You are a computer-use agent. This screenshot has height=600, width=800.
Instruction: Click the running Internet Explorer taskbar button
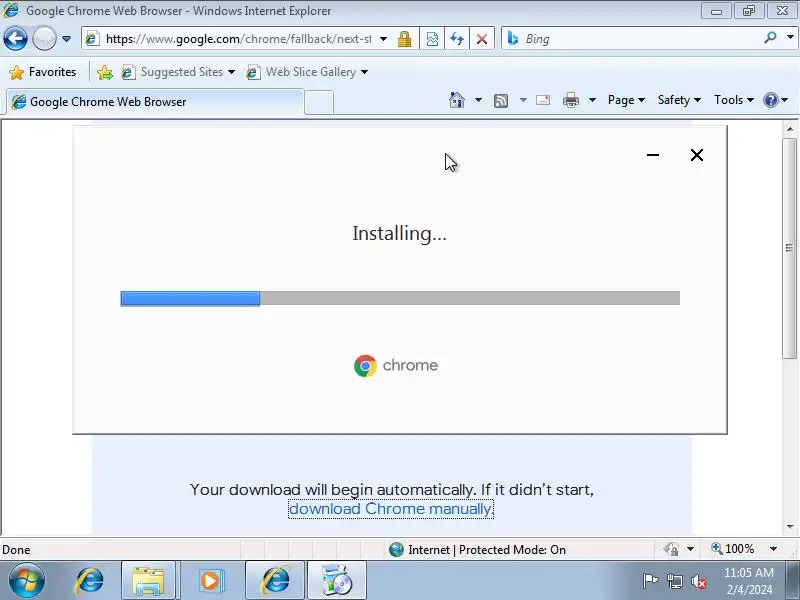(x=275, y=581)
